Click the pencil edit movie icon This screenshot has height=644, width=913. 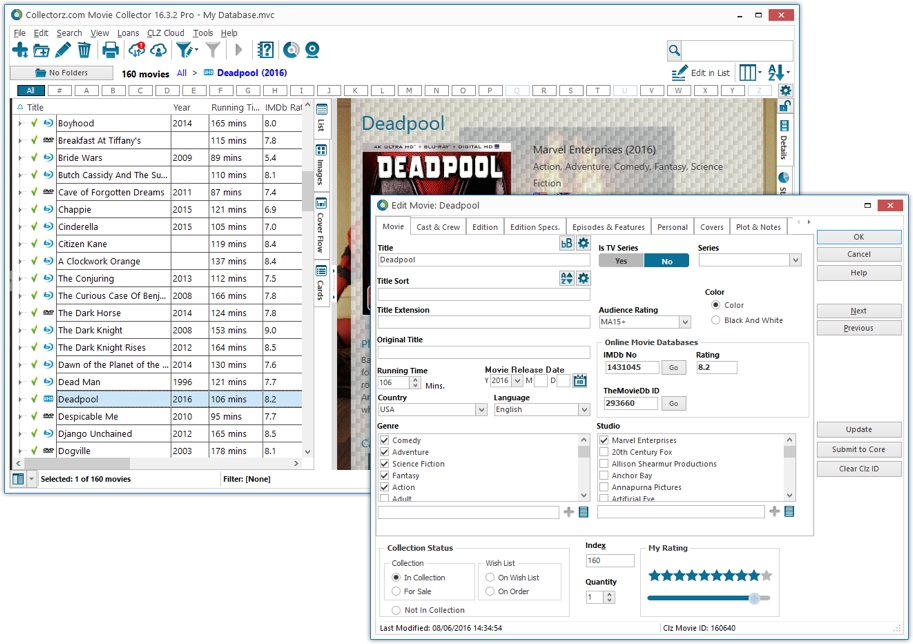(x=63, y=50)
